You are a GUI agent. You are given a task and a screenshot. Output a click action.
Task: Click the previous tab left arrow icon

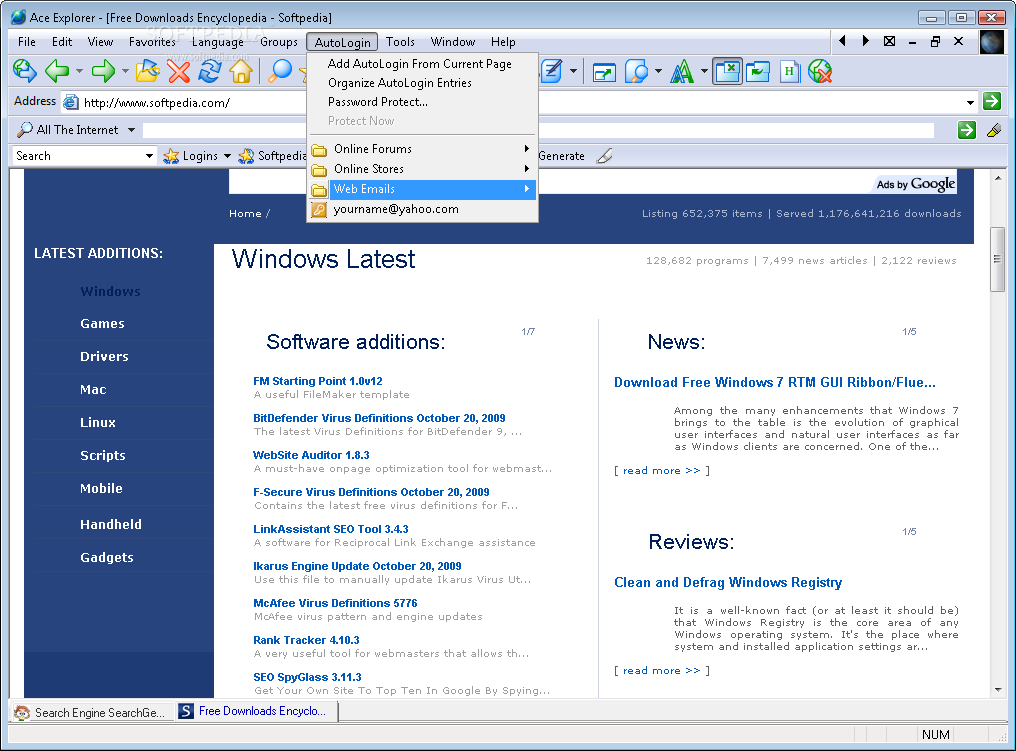click(x=842, y=41)
